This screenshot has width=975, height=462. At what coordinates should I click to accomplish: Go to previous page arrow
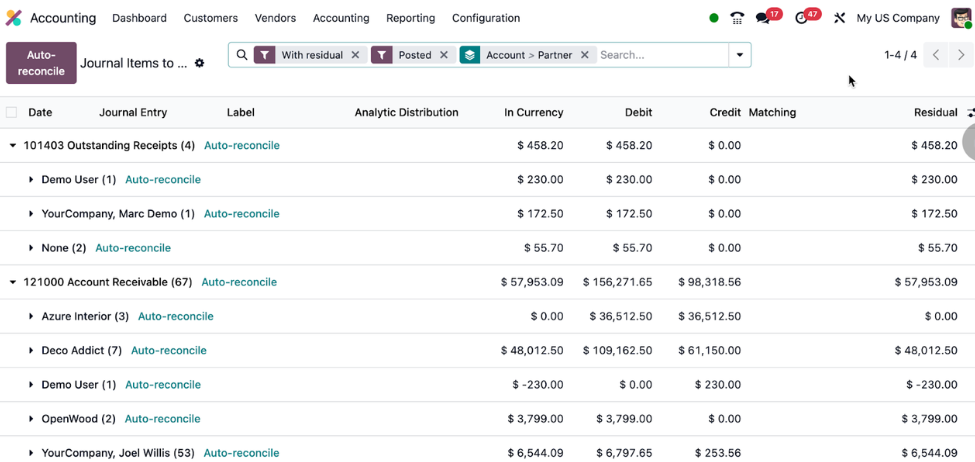(936, 55)
